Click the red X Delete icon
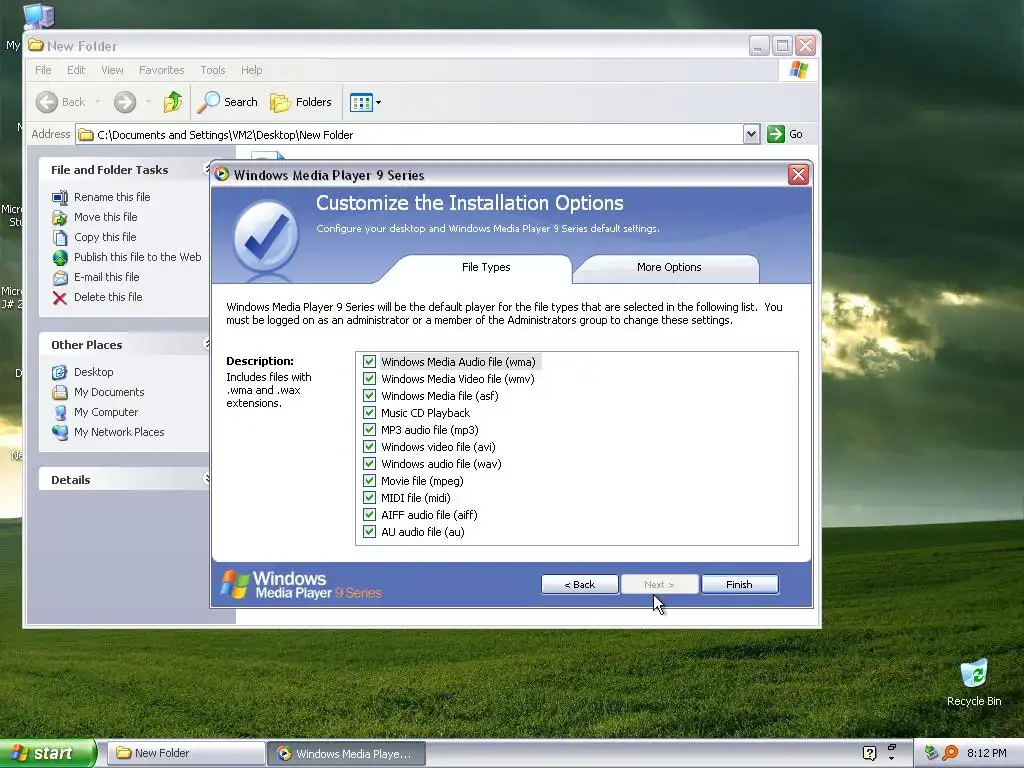1024x768 pixels. click(x=59, y=298)
